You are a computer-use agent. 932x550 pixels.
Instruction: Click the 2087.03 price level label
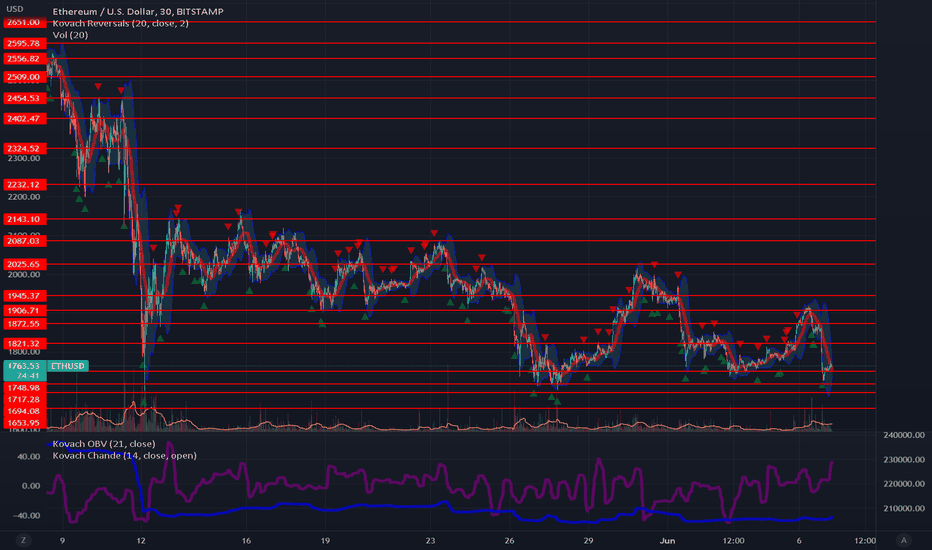point(24,241)
